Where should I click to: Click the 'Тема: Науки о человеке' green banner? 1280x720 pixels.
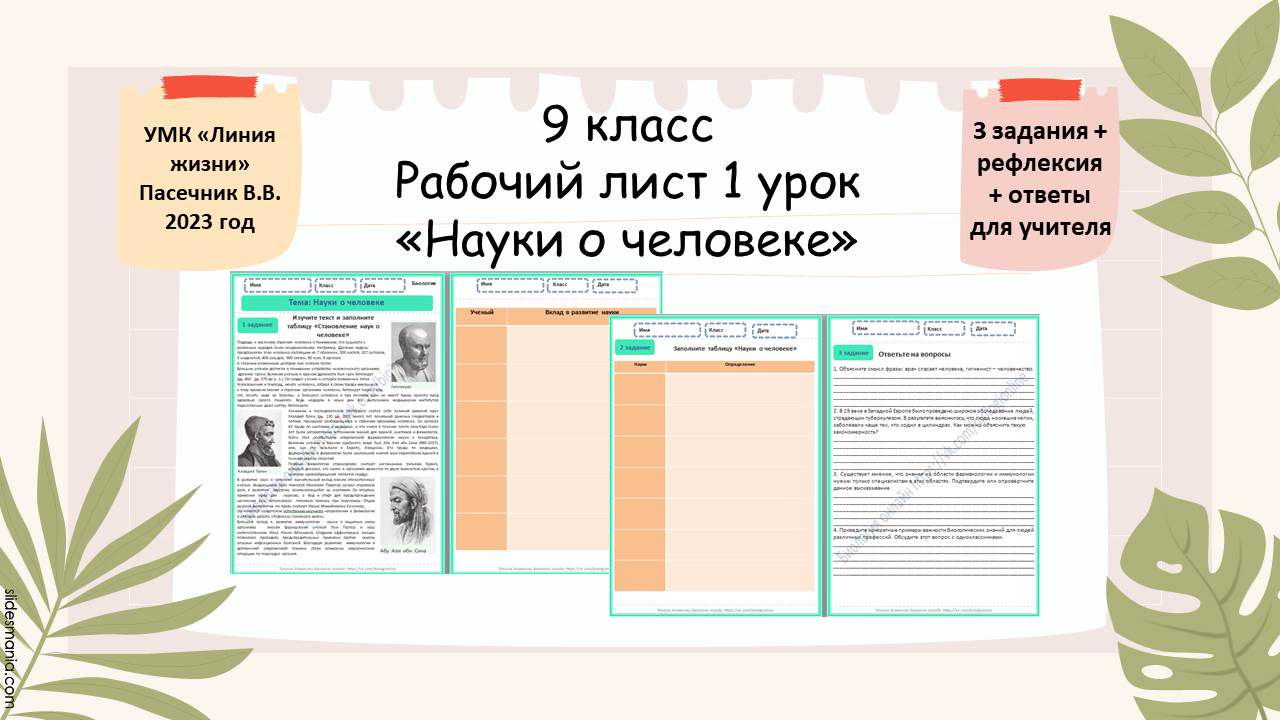(x=337, y=302)
